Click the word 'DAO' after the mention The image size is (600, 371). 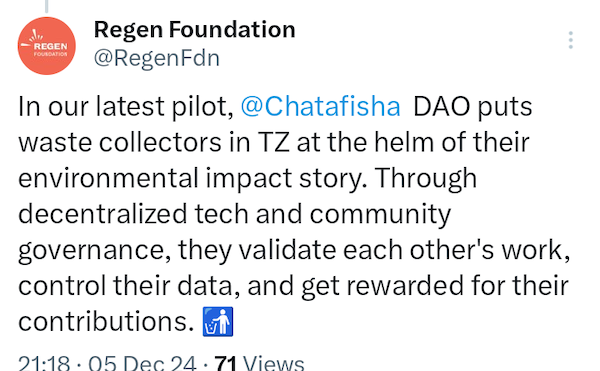coord(442,106)
